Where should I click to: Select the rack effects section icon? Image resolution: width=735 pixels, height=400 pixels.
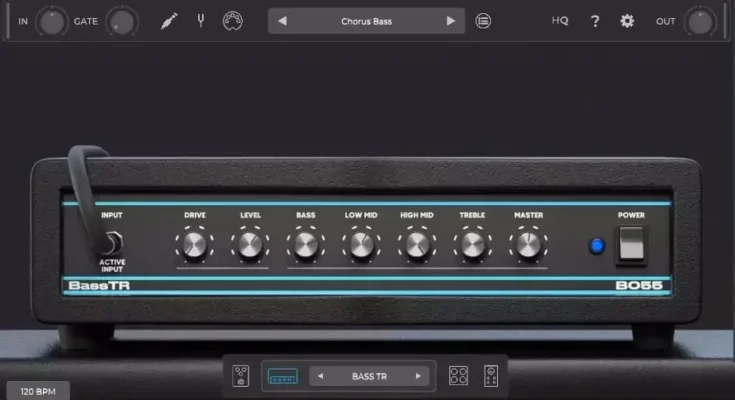(x=491, y=376)
